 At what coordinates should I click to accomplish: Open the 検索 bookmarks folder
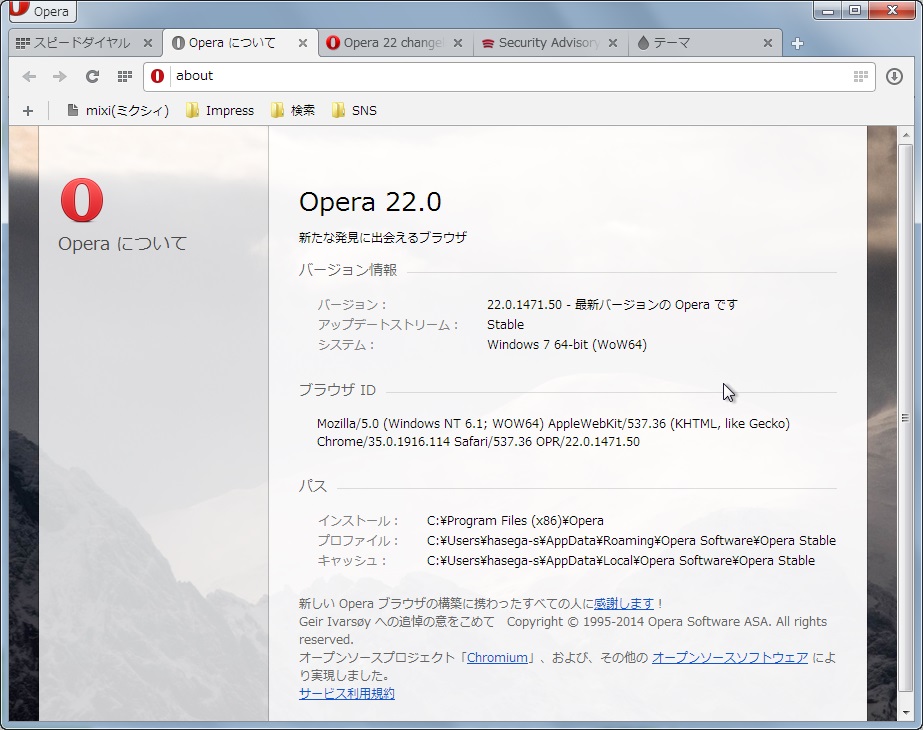point(292,110)
